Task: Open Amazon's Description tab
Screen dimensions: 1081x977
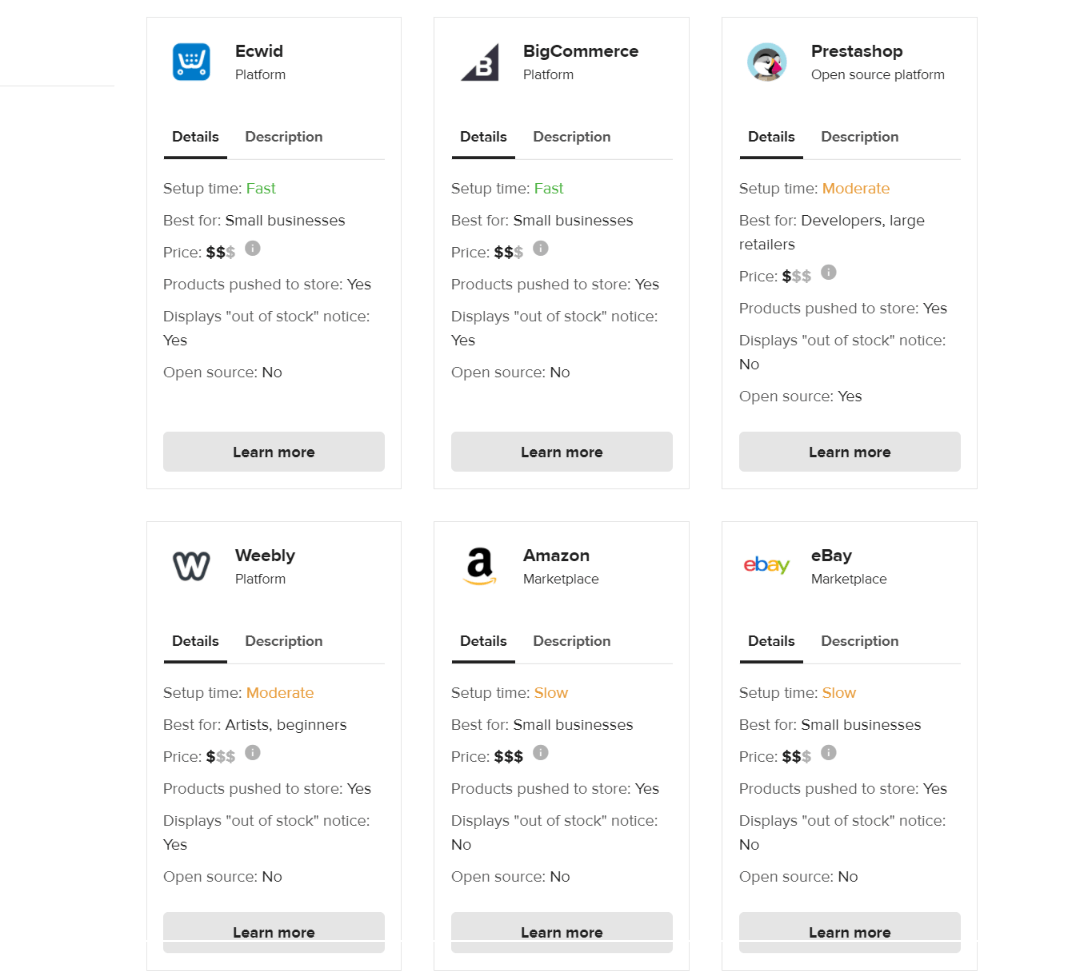Action: pyautogui.click(x=572, y=641)
